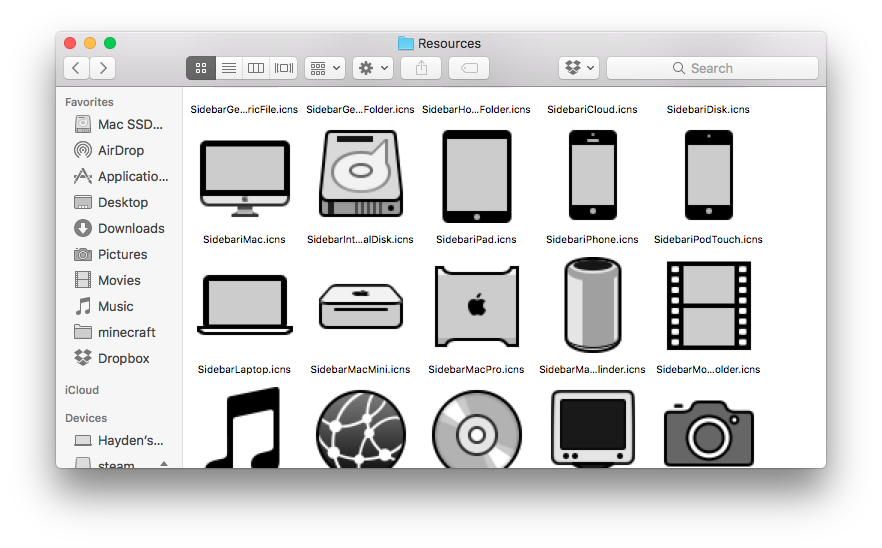Image resolution: width=882 pixels, height=548 pixels.
Task: Select Hayden's device in sidebar
Action: coord(119,440)
